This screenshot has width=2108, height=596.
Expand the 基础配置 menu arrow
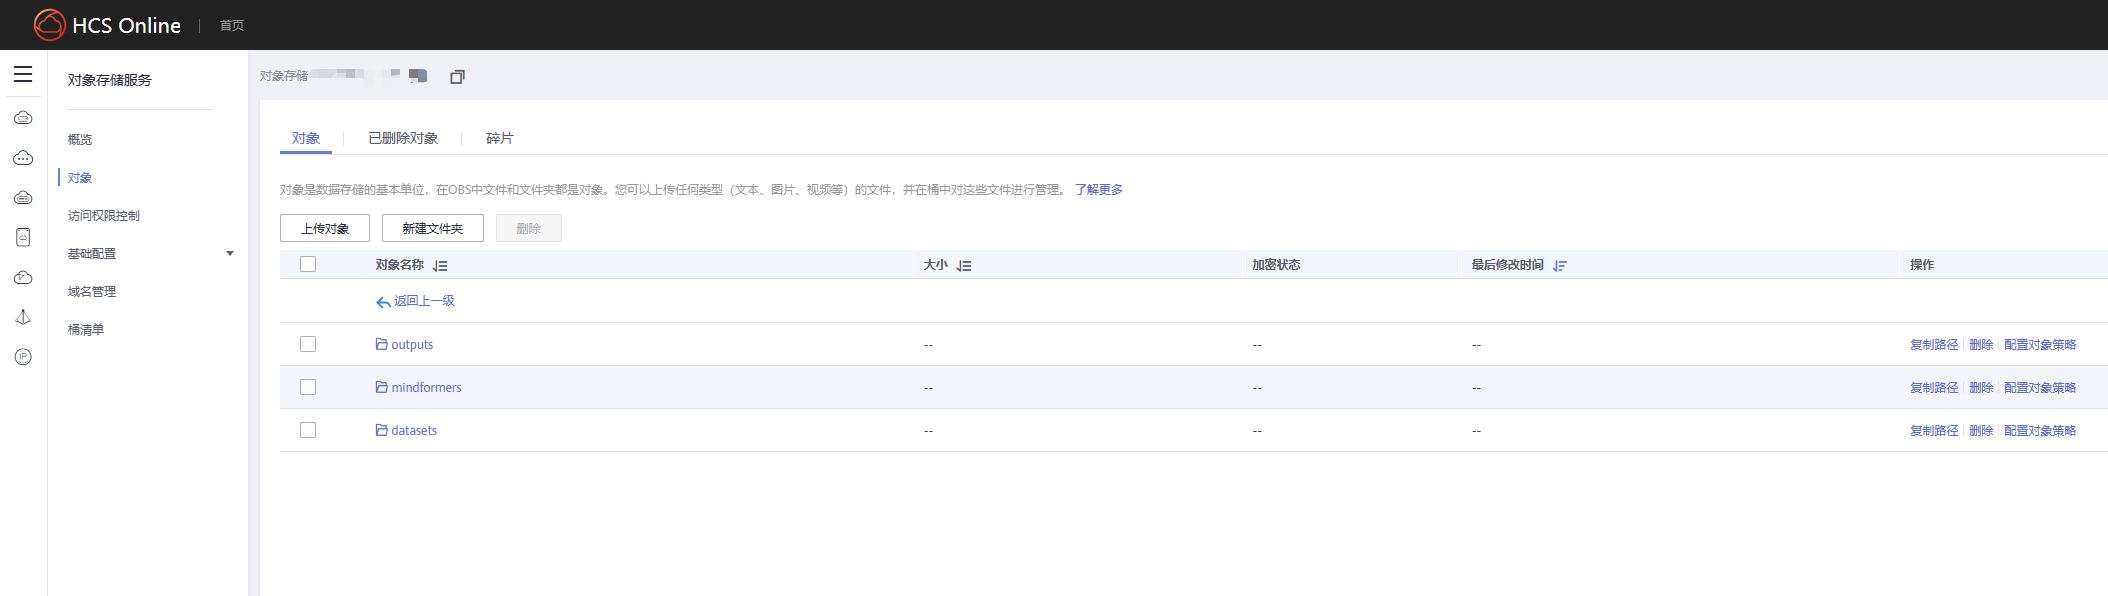point(230,254)
